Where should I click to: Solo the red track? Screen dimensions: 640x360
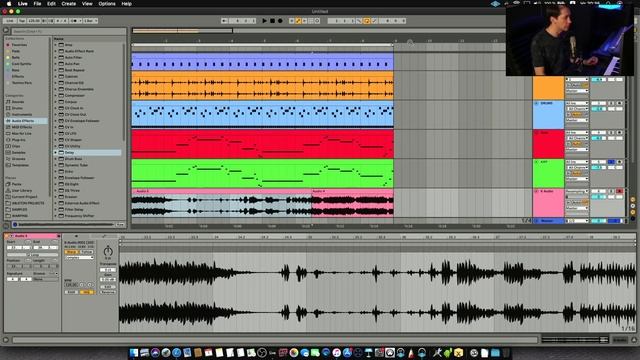click(x=611, y=133)
